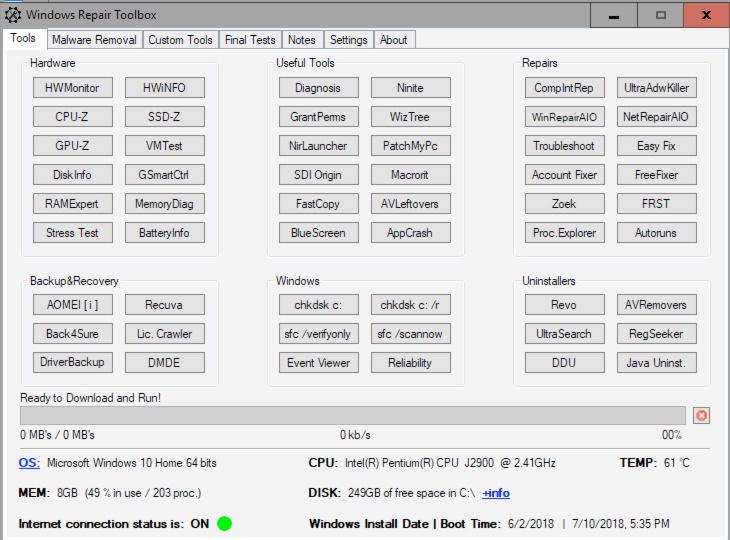The image size is (730, 540).
Task: Open the BlueScreen tool
Action: tap(319, 233)
